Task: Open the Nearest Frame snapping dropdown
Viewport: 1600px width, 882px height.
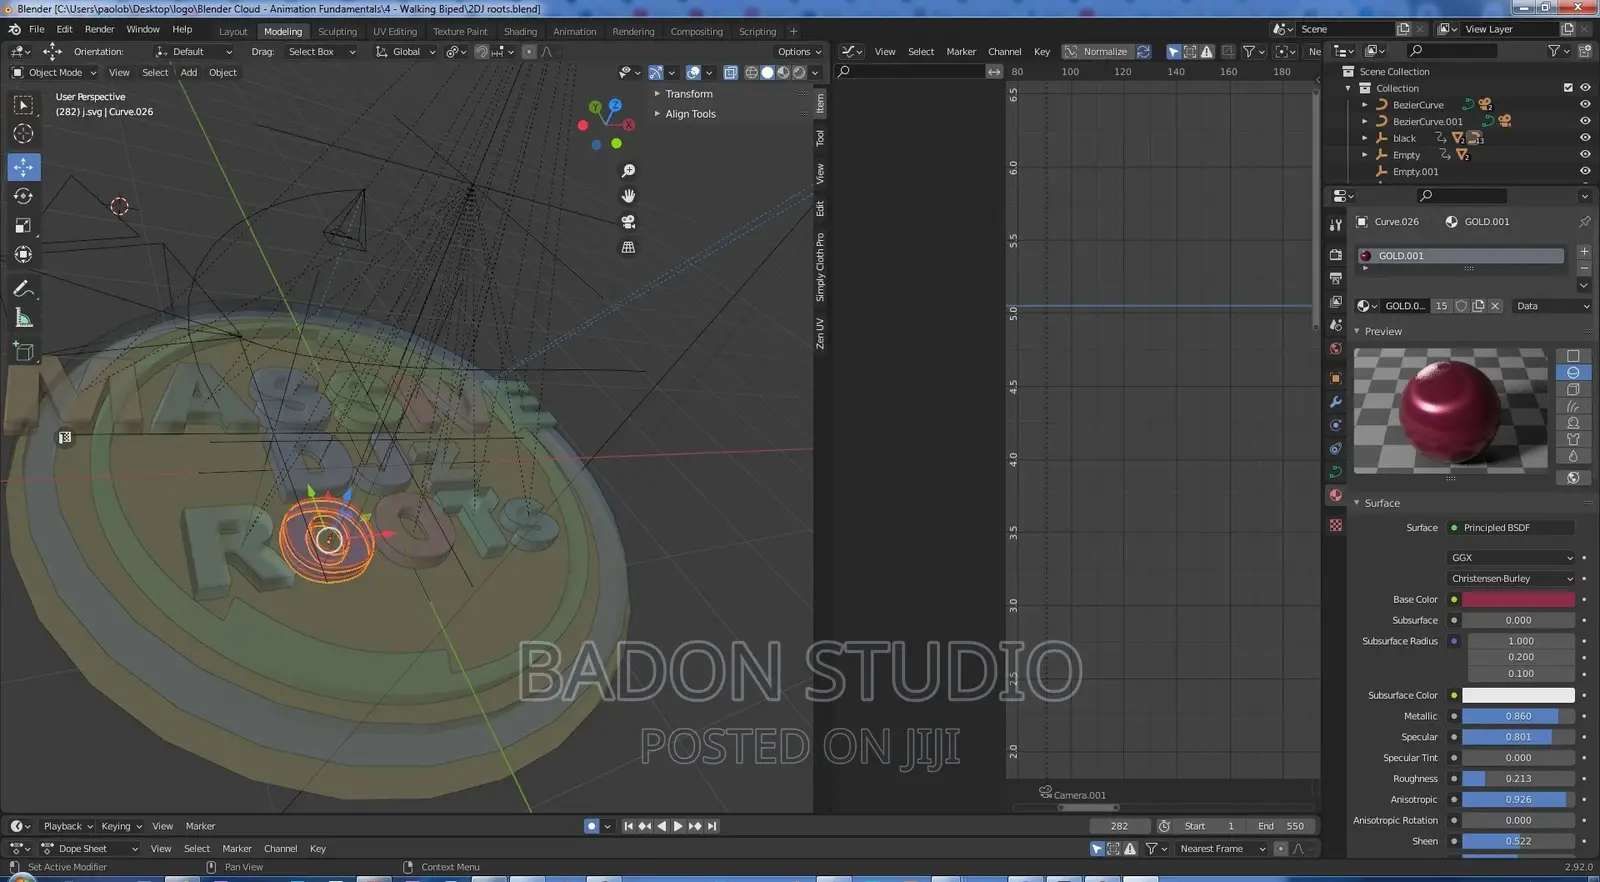Action: (x=1222, y=849)
